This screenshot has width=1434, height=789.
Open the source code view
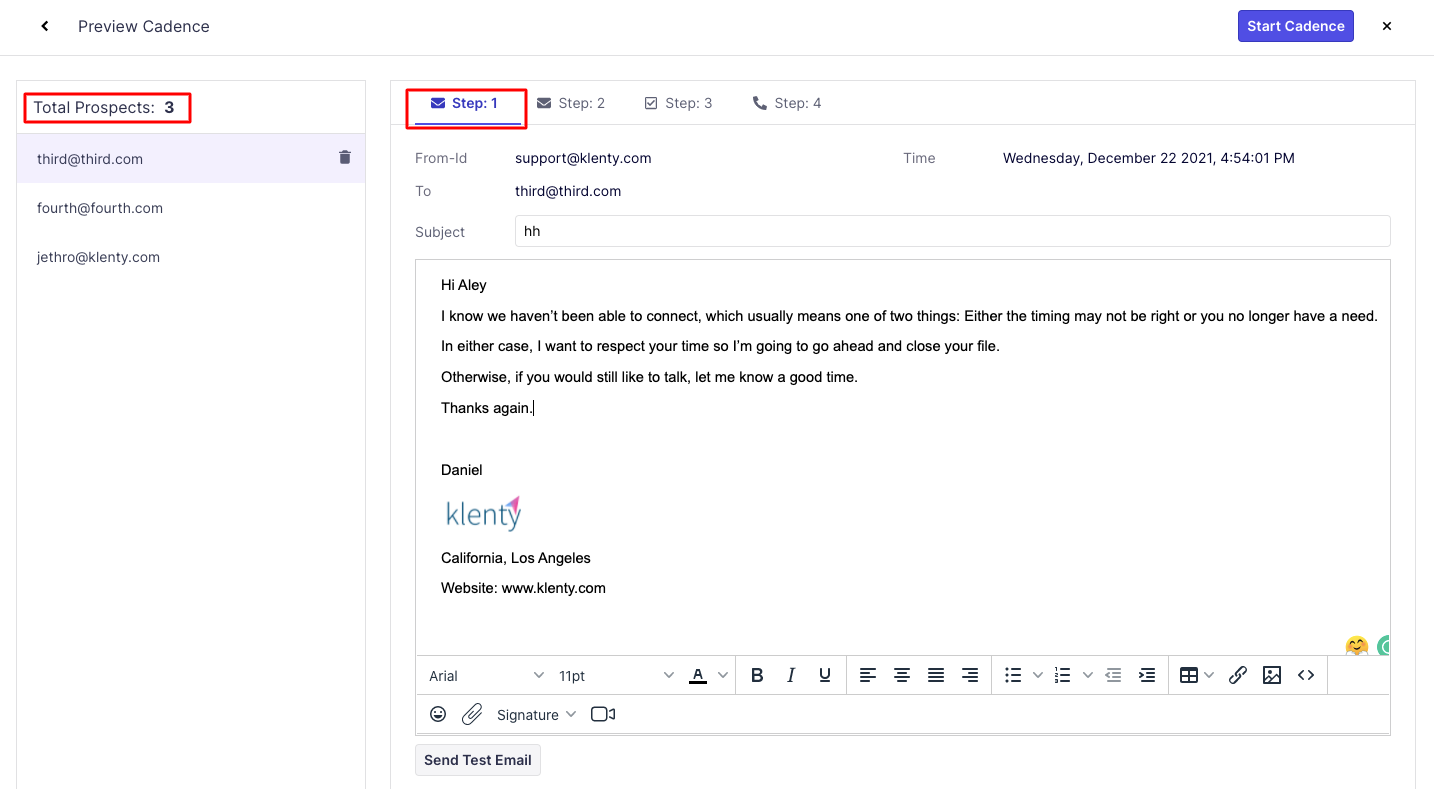(1306, 675)
